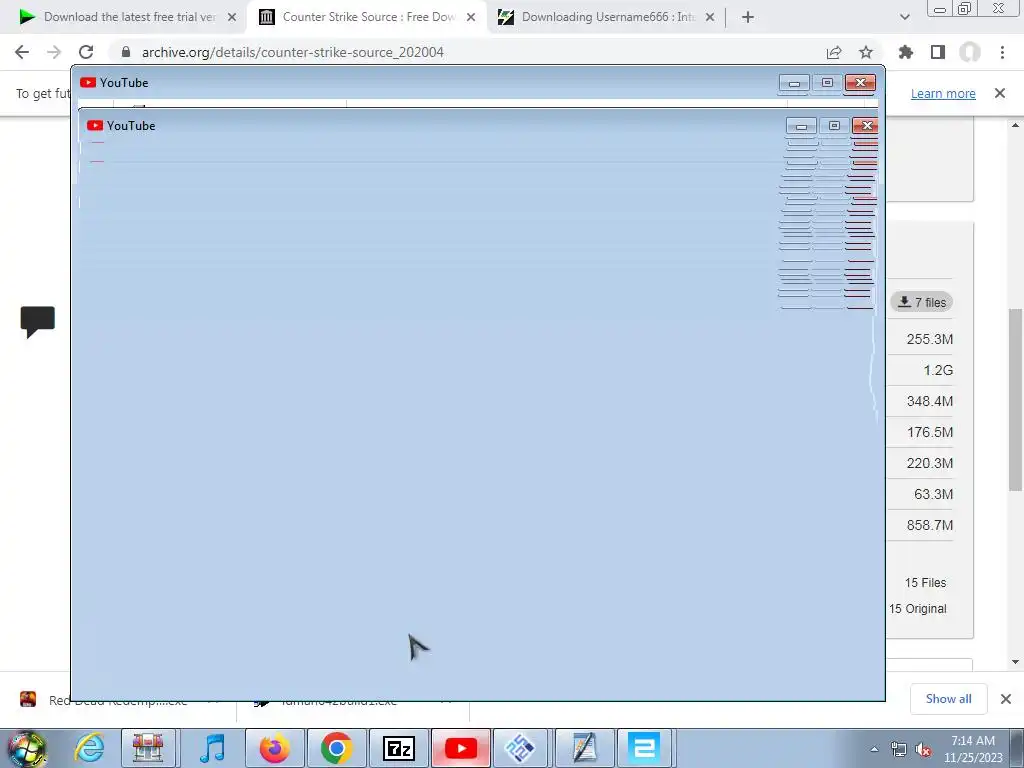The image size is (1024, 768).
Task: Click the muted volume tray icon
Action: 923,749
